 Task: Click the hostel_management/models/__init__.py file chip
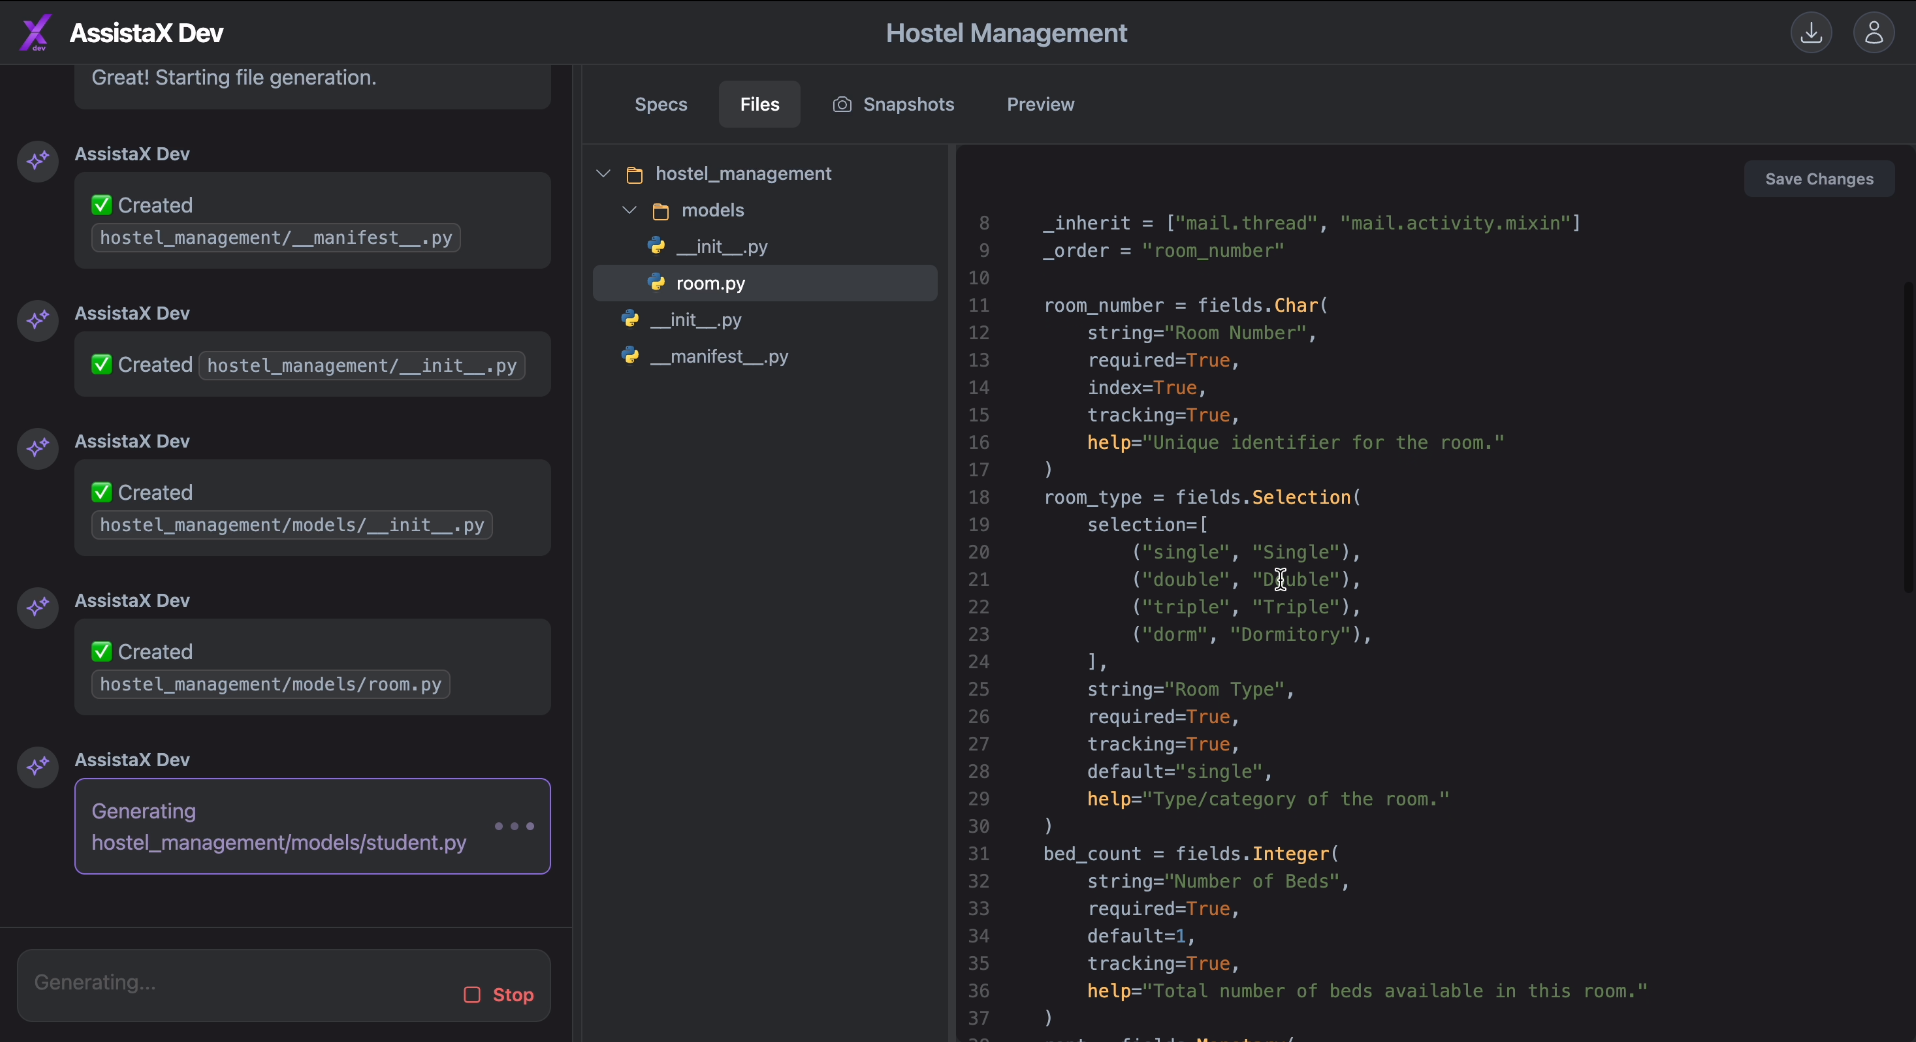(x=292, y=525)
